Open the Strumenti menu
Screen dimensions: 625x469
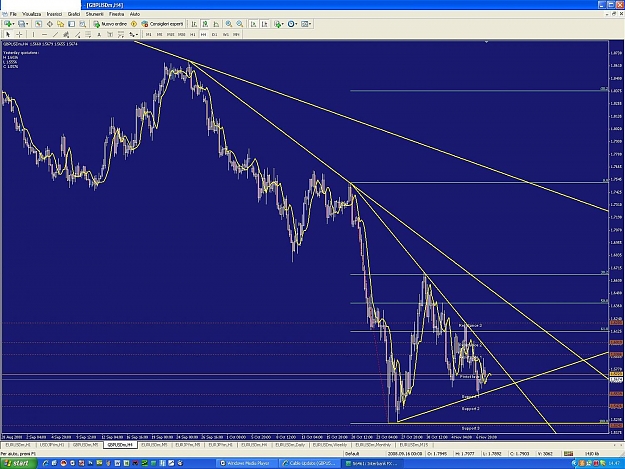click(x=94, y=14)
